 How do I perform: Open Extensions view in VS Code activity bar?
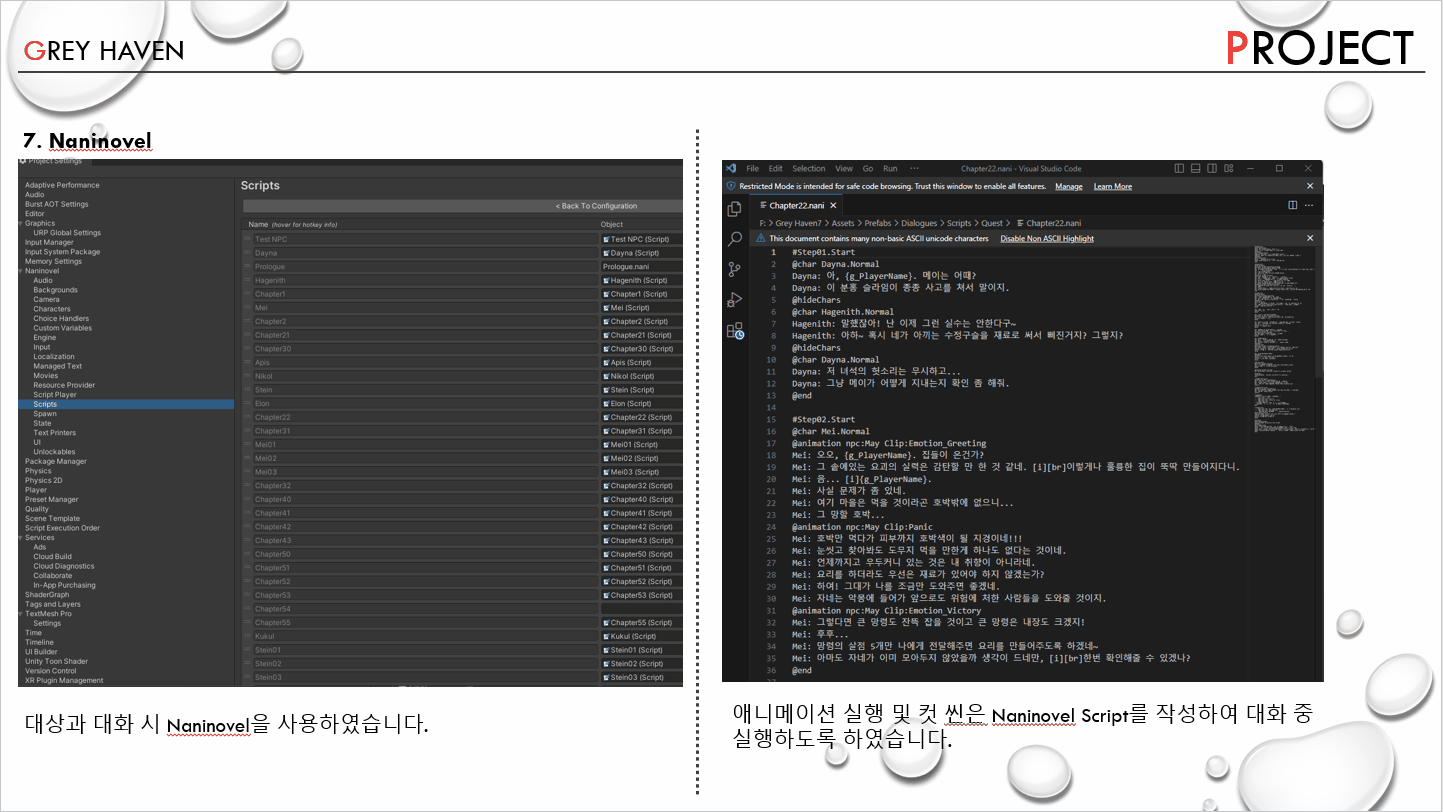(x=735, y=329)
